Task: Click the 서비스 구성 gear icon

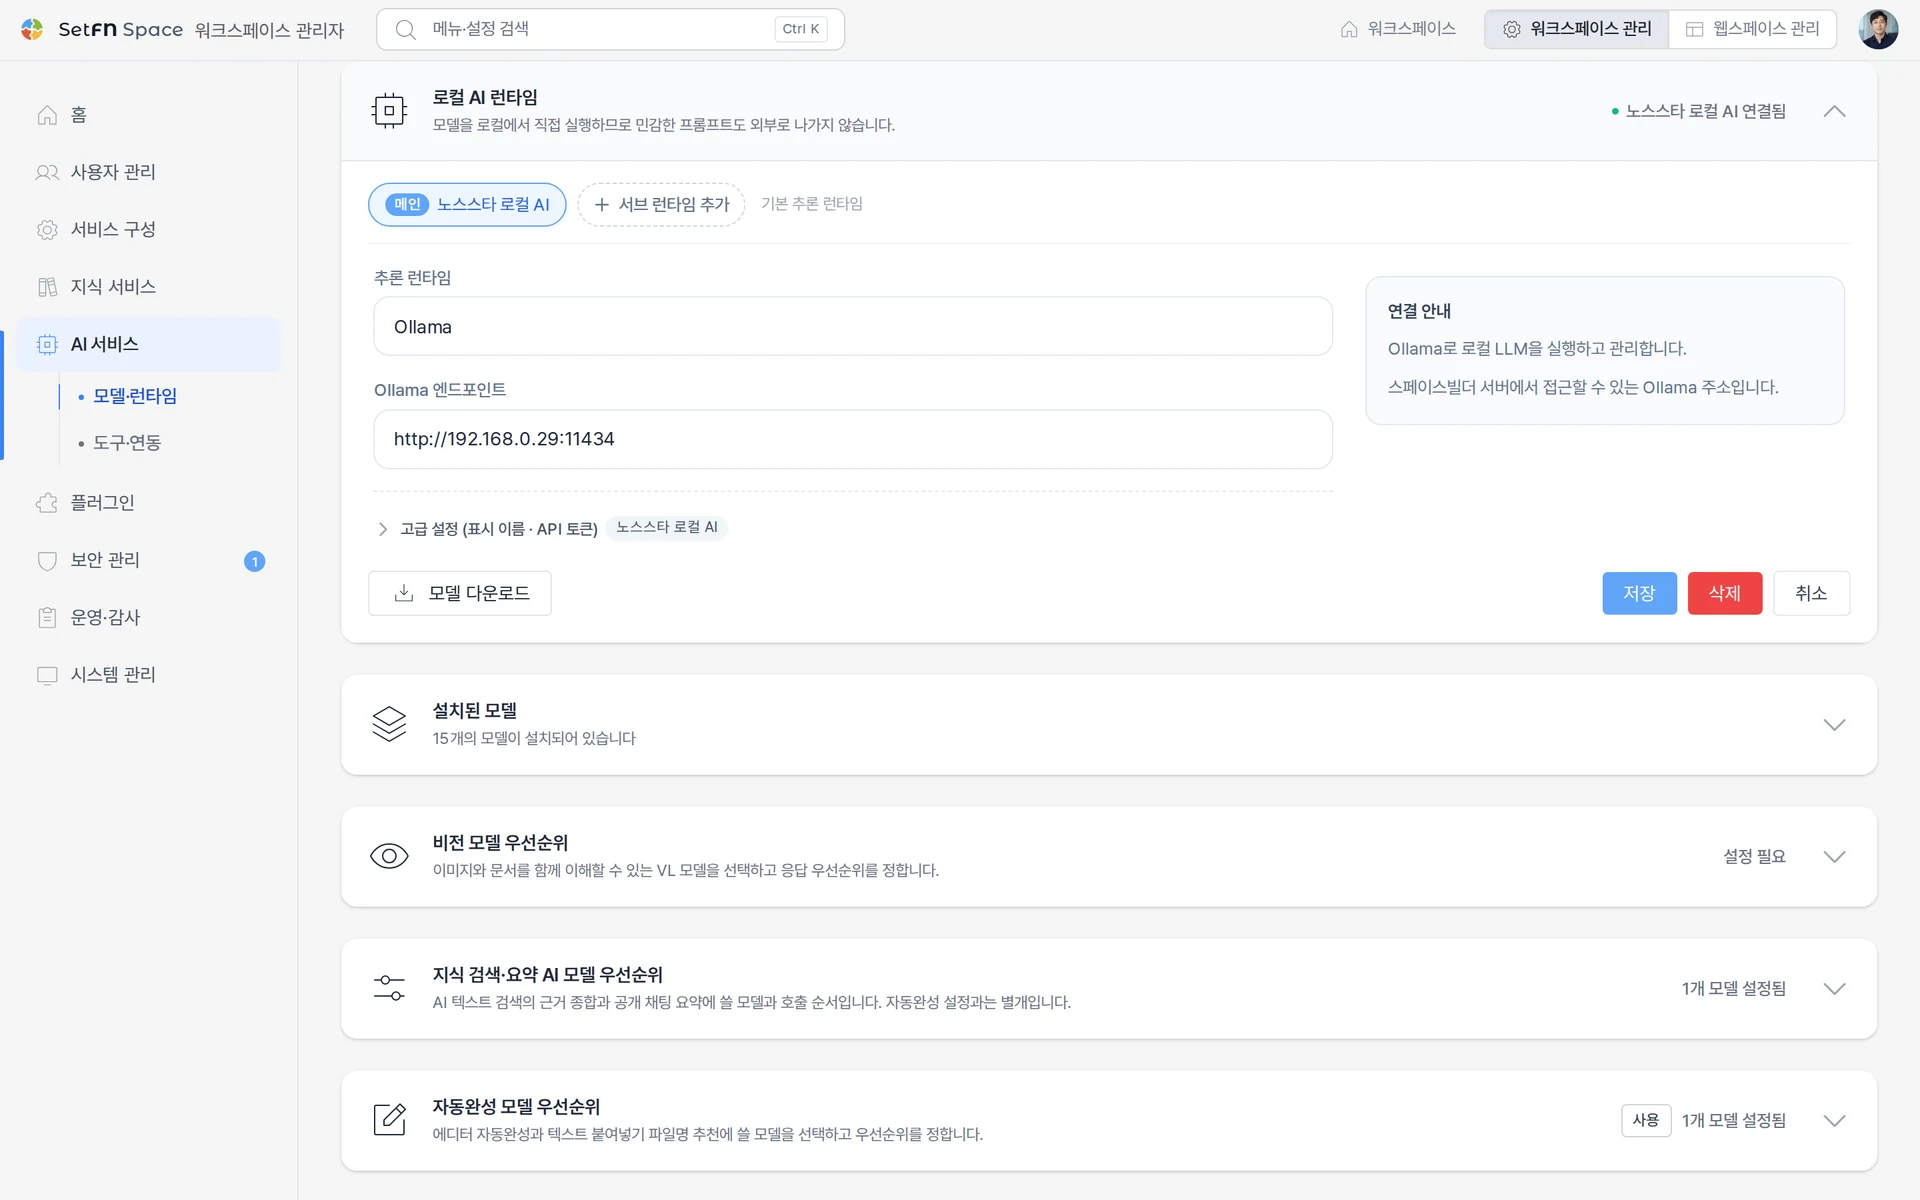Action: [x=47, y=229]
